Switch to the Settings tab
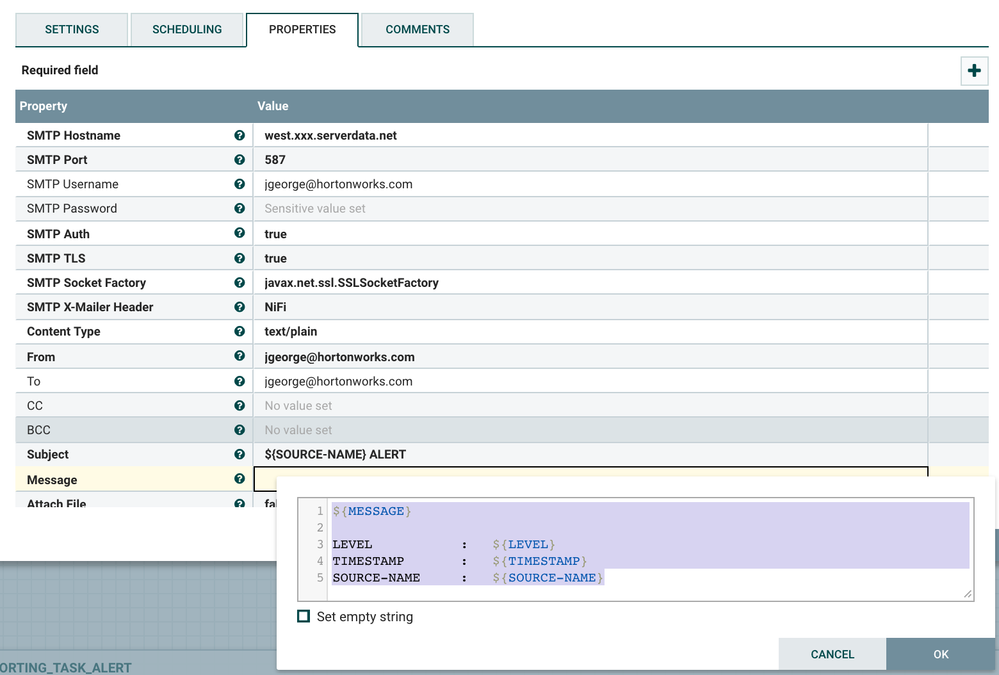Viewport: 999px width, 675px height. tap(72, 30)
